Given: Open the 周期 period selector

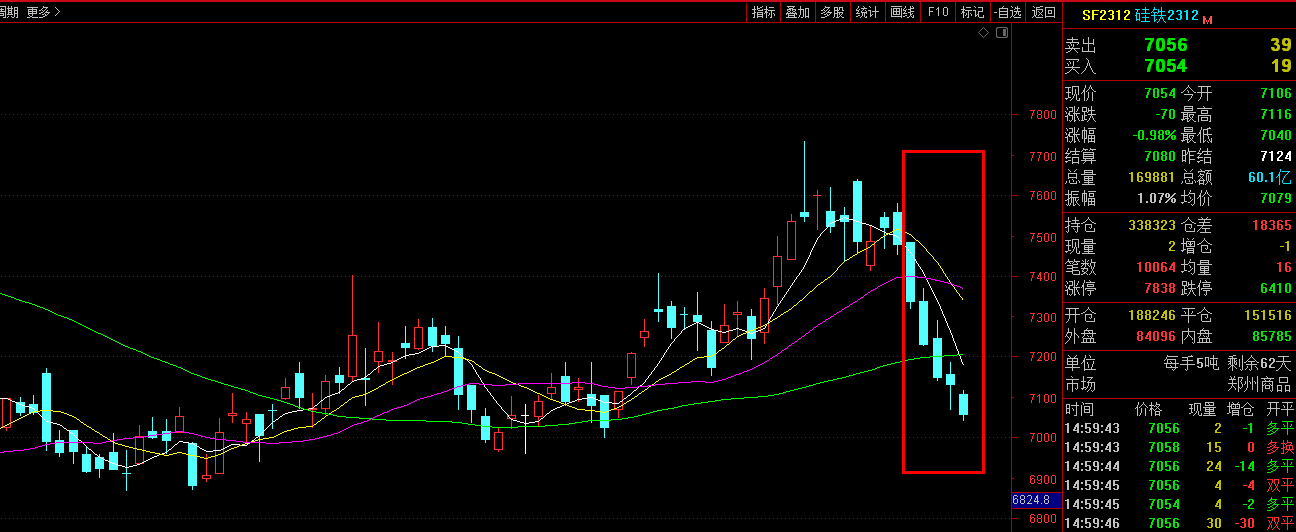Looking at the screenshot, I should 8,12.
